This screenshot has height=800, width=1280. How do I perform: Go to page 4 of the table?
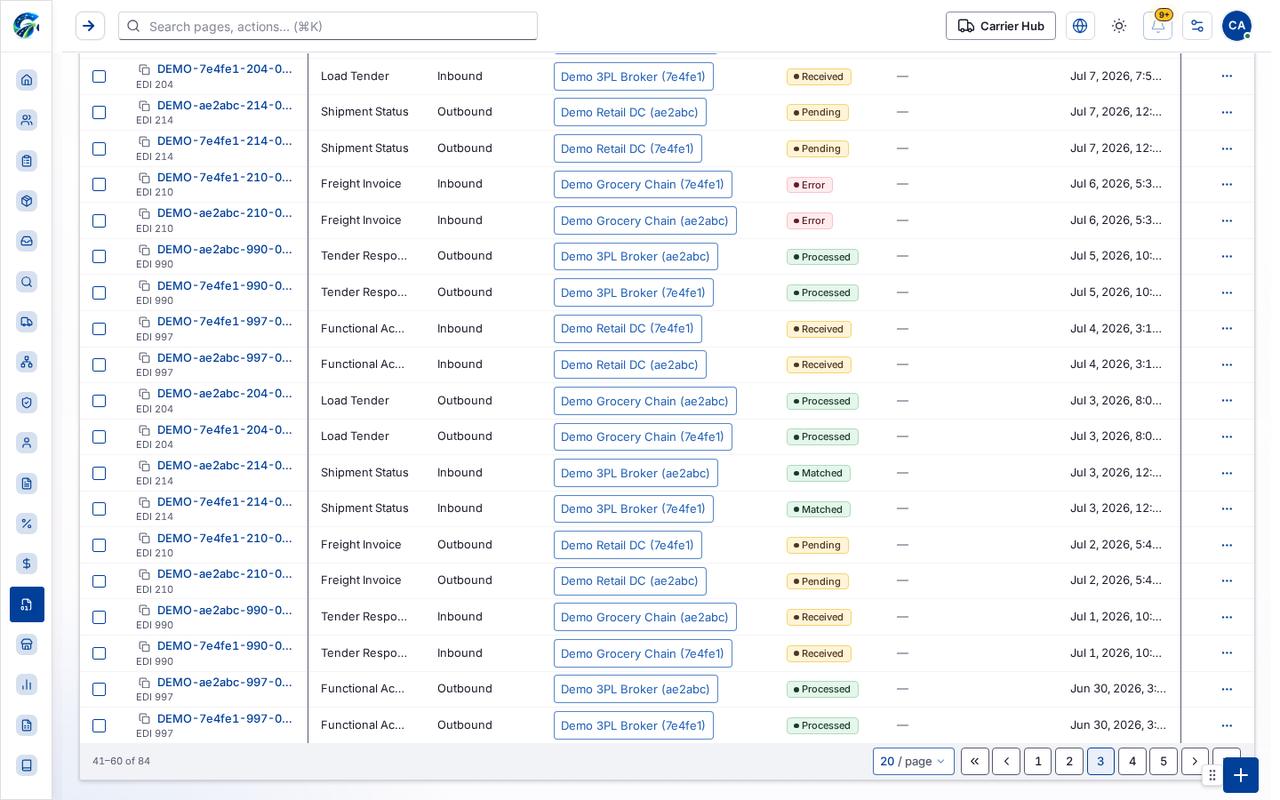1132,761
